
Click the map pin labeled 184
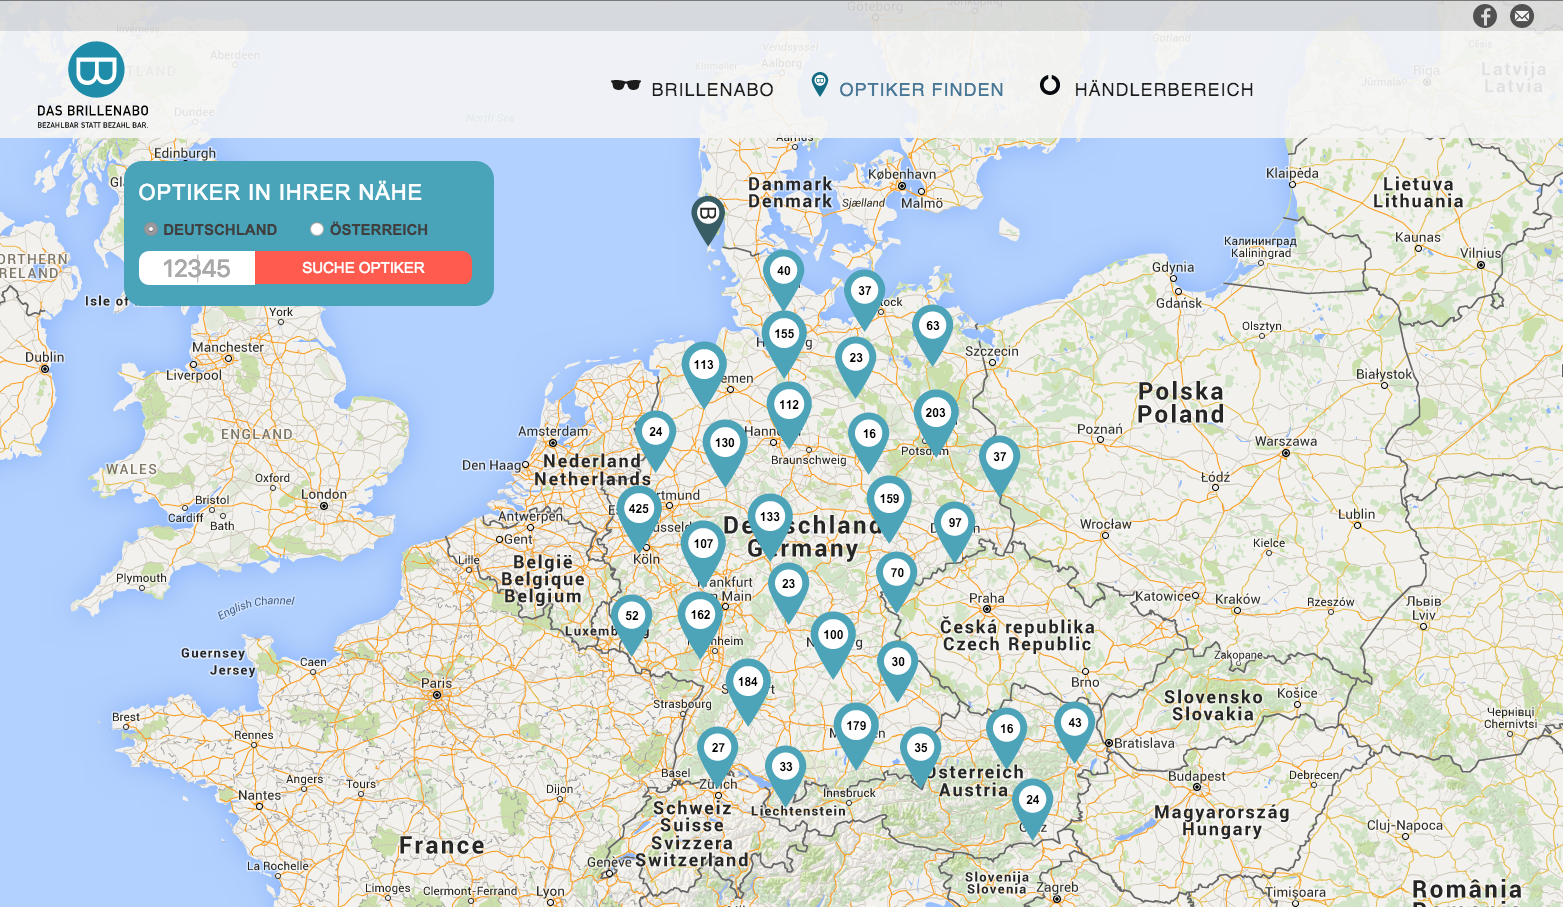(x=748, y=691)
